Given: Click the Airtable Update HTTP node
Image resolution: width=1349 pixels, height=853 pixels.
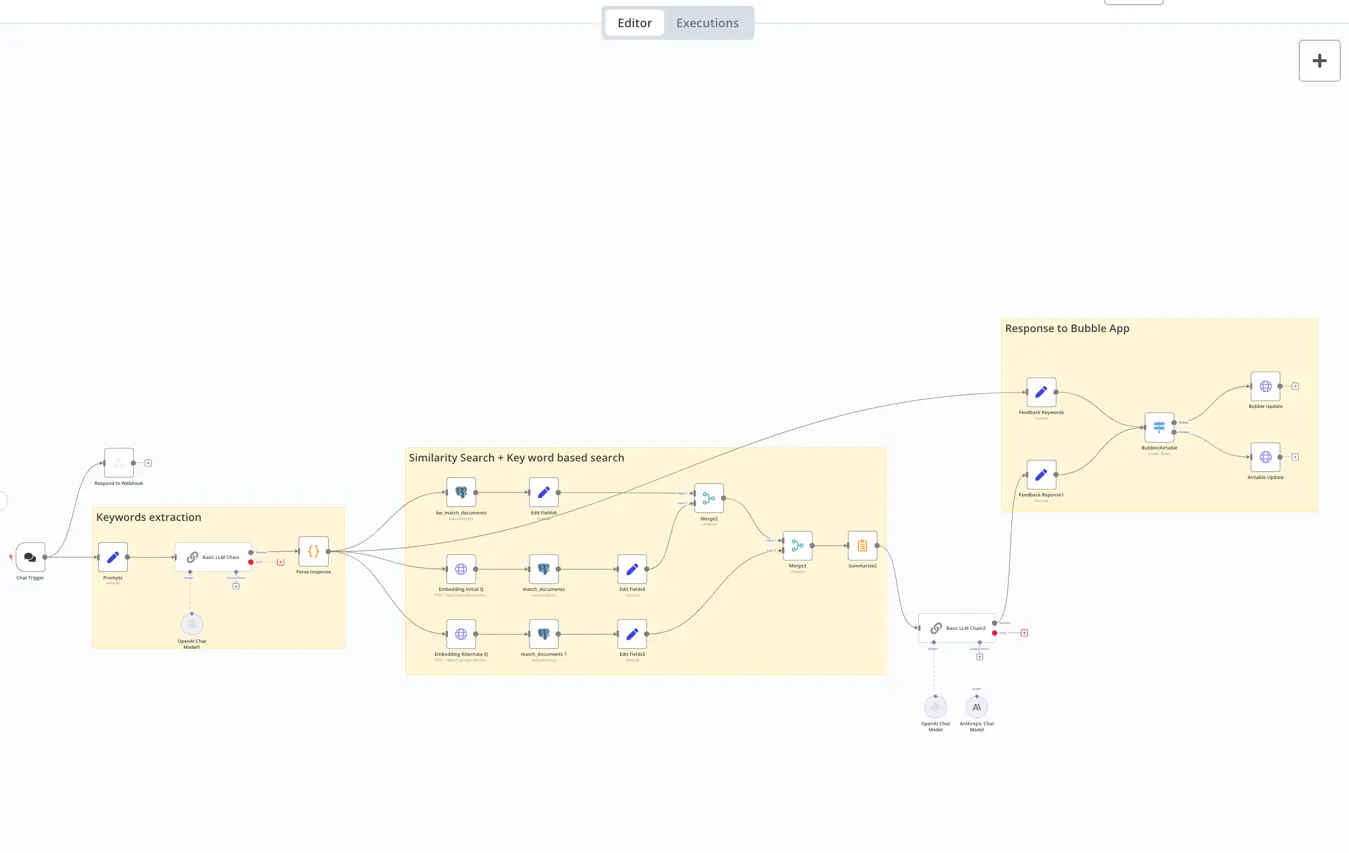Looking at the screenshot, I should [1265, 457].
